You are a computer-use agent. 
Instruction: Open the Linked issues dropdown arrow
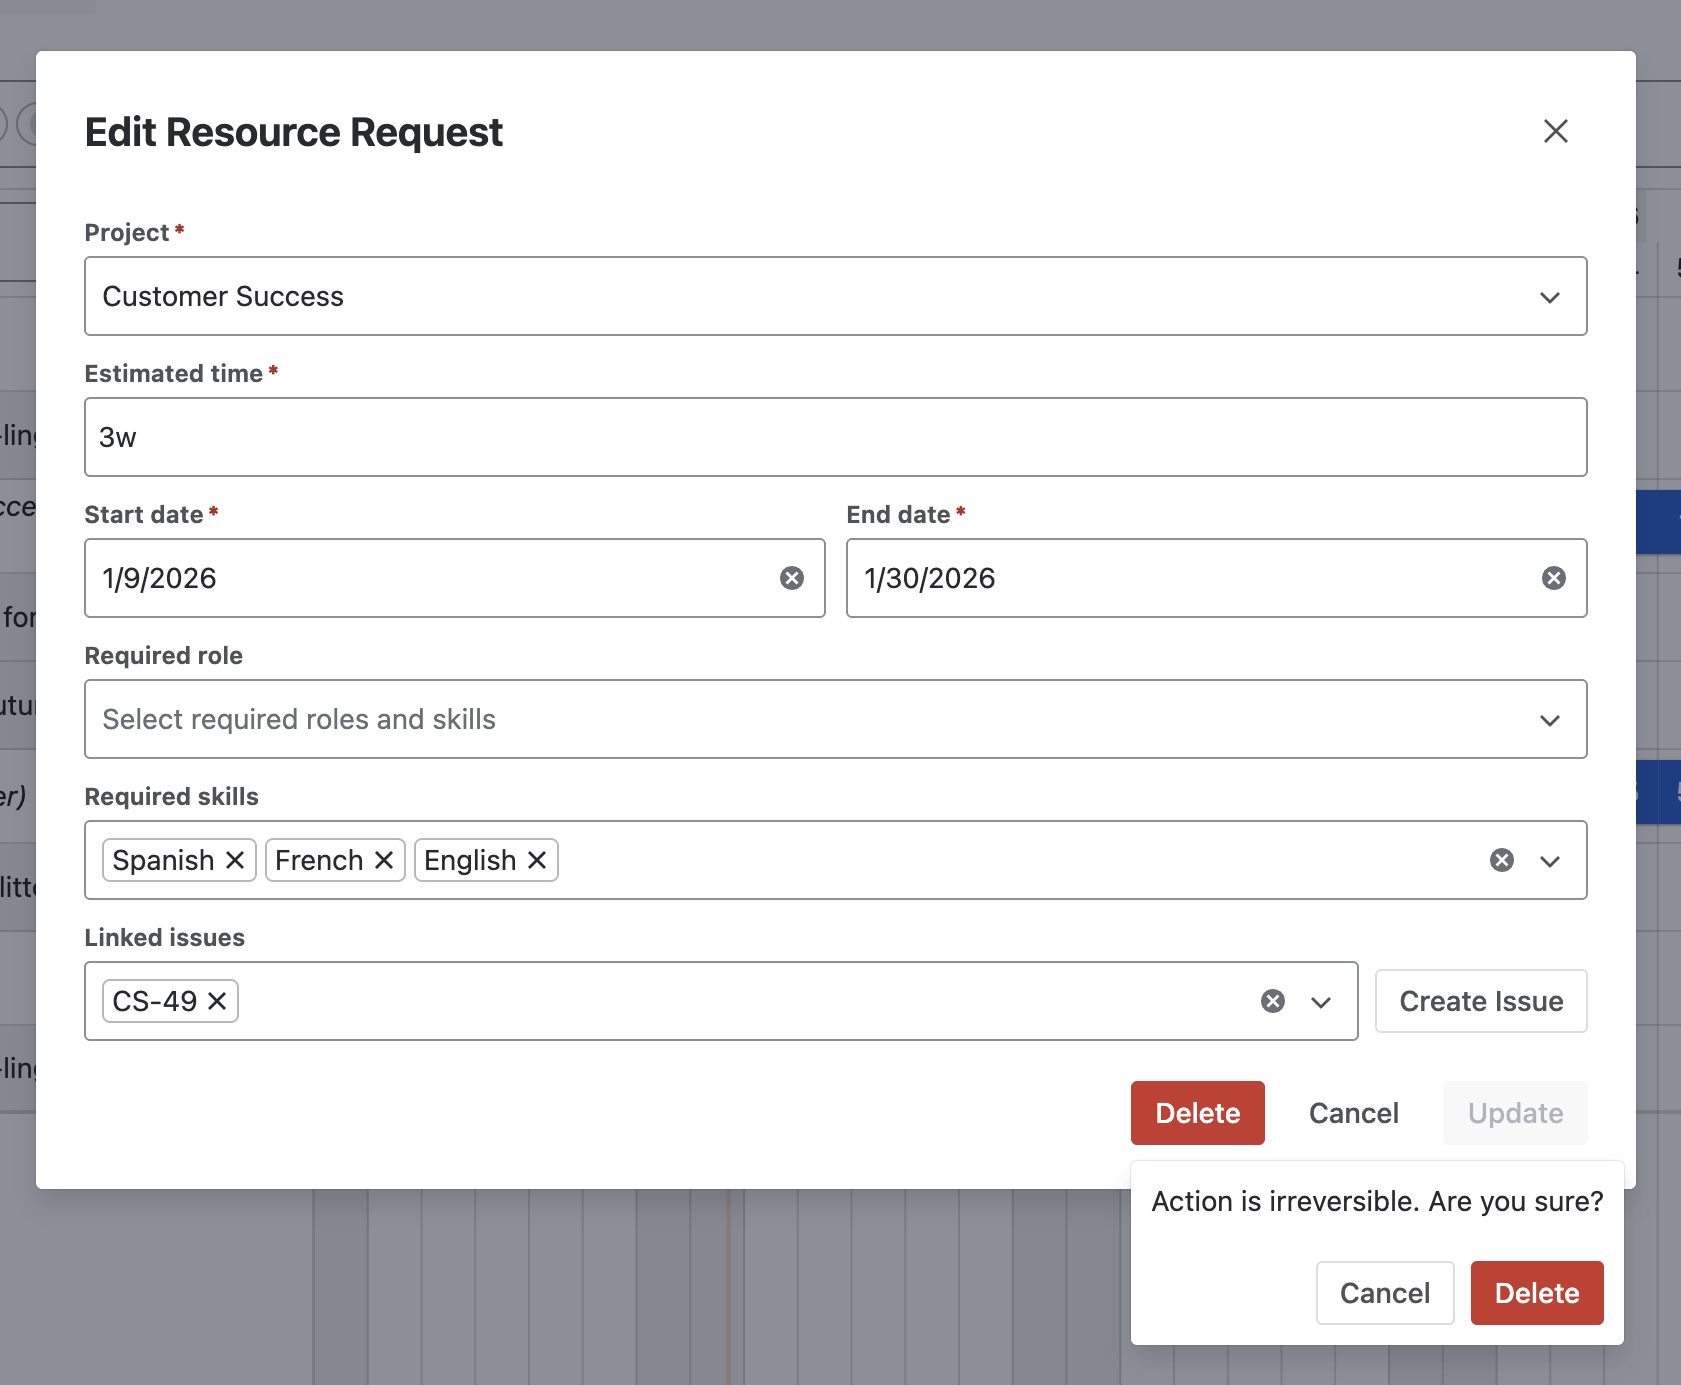pyautogui.click(x=1320, y=1002)
